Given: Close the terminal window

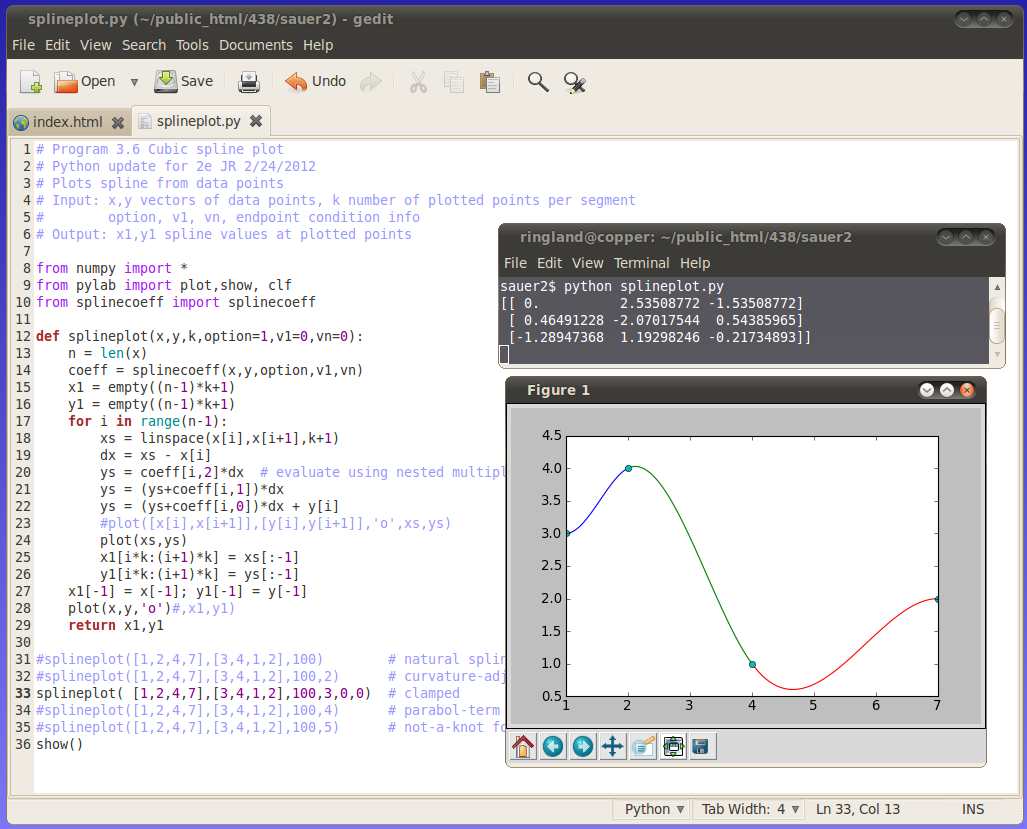Looking at the screenshot, I should (x=985, y=237).
